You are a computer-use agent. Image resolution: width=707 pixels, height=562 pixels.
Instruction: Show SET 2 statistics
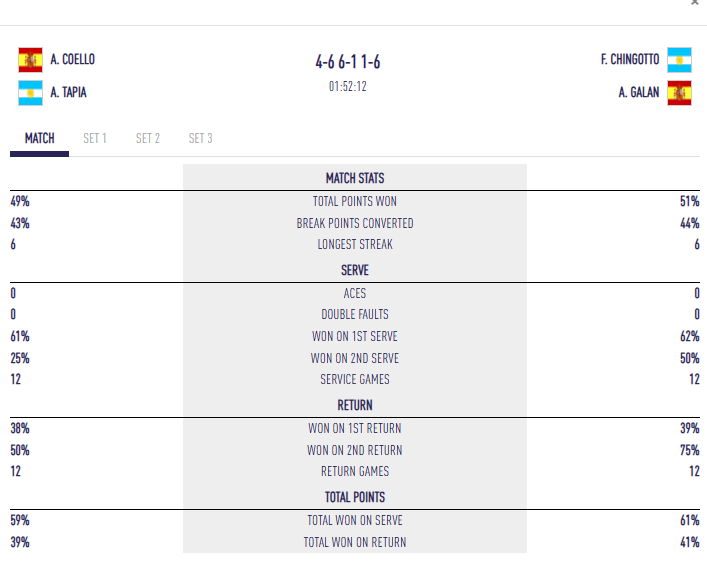click(x=148, y=138)
